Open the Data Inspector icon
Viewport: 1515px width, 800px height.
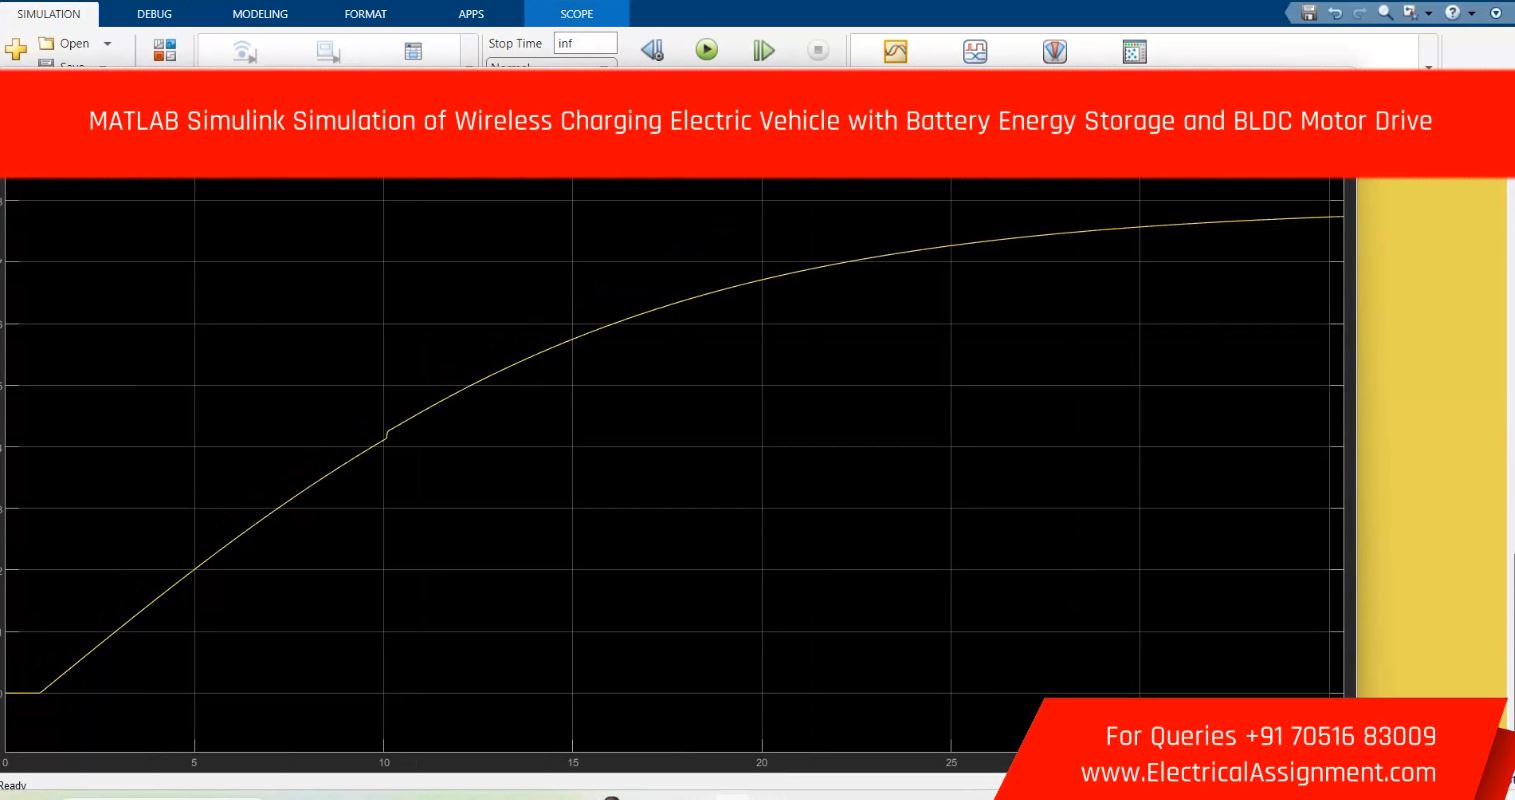[895, 51]
